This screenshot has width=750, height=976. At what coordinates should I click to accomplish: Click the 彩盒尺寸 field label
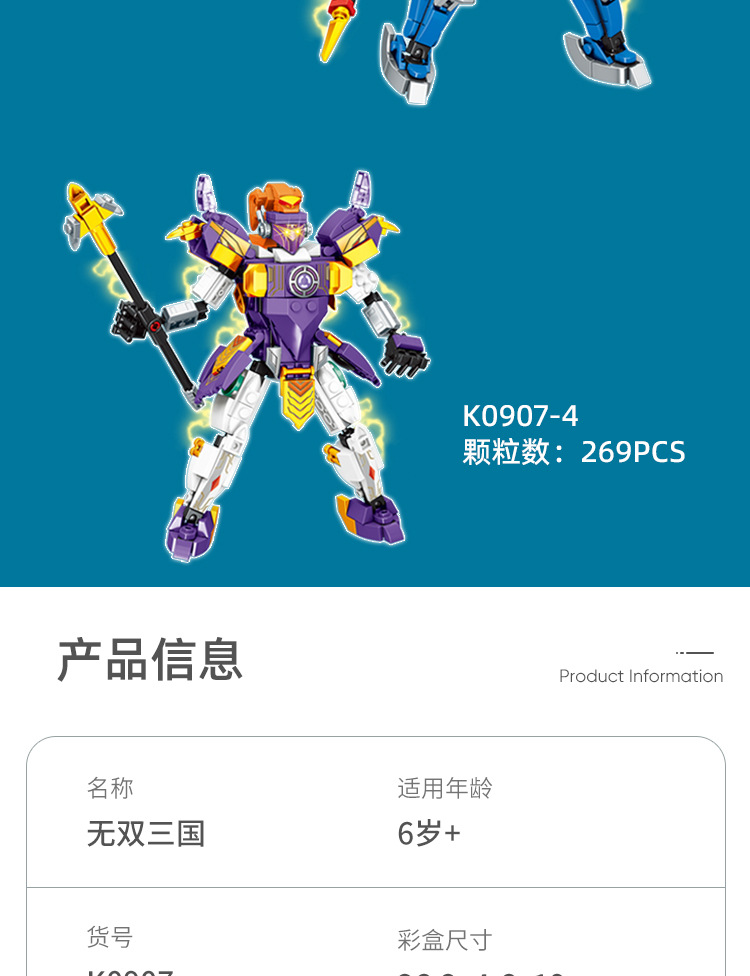coord(445,939)
